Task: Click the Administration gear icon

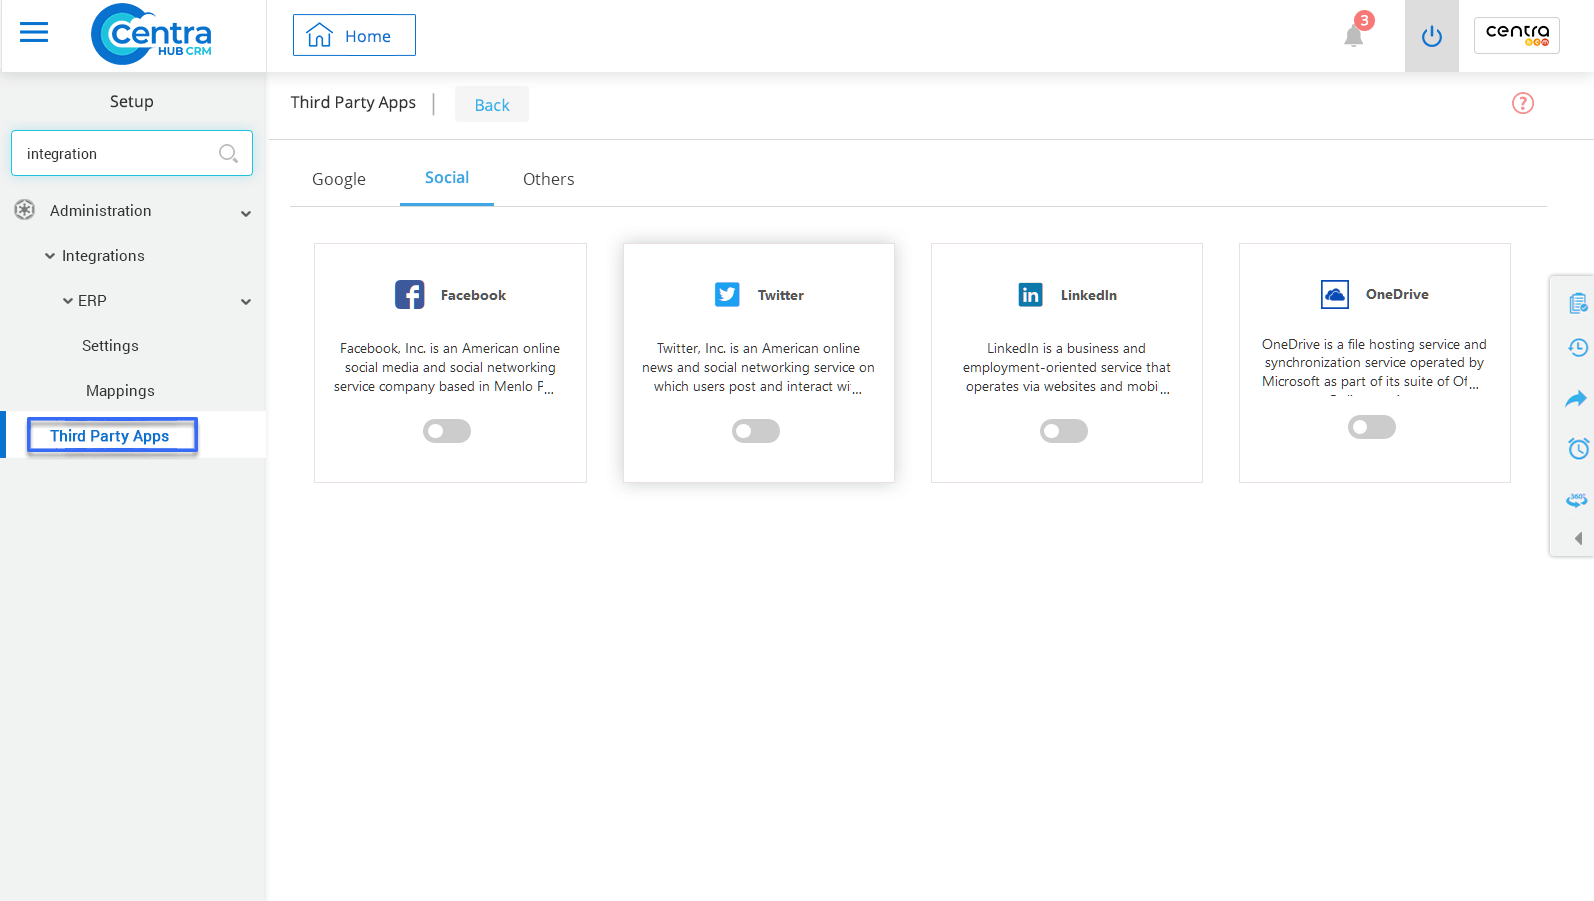Action: click(x=25, y=210)
